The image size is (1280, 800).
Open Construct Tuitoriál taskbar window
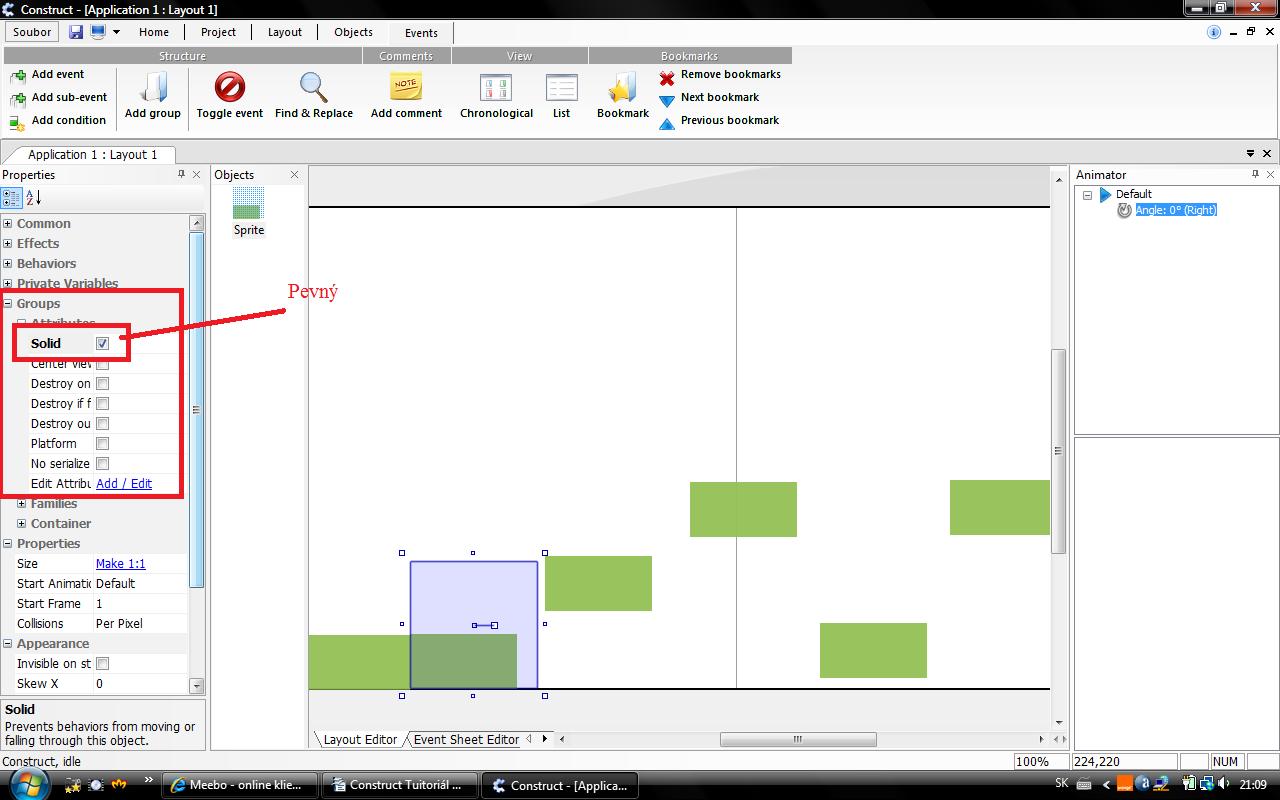[399, 785]
